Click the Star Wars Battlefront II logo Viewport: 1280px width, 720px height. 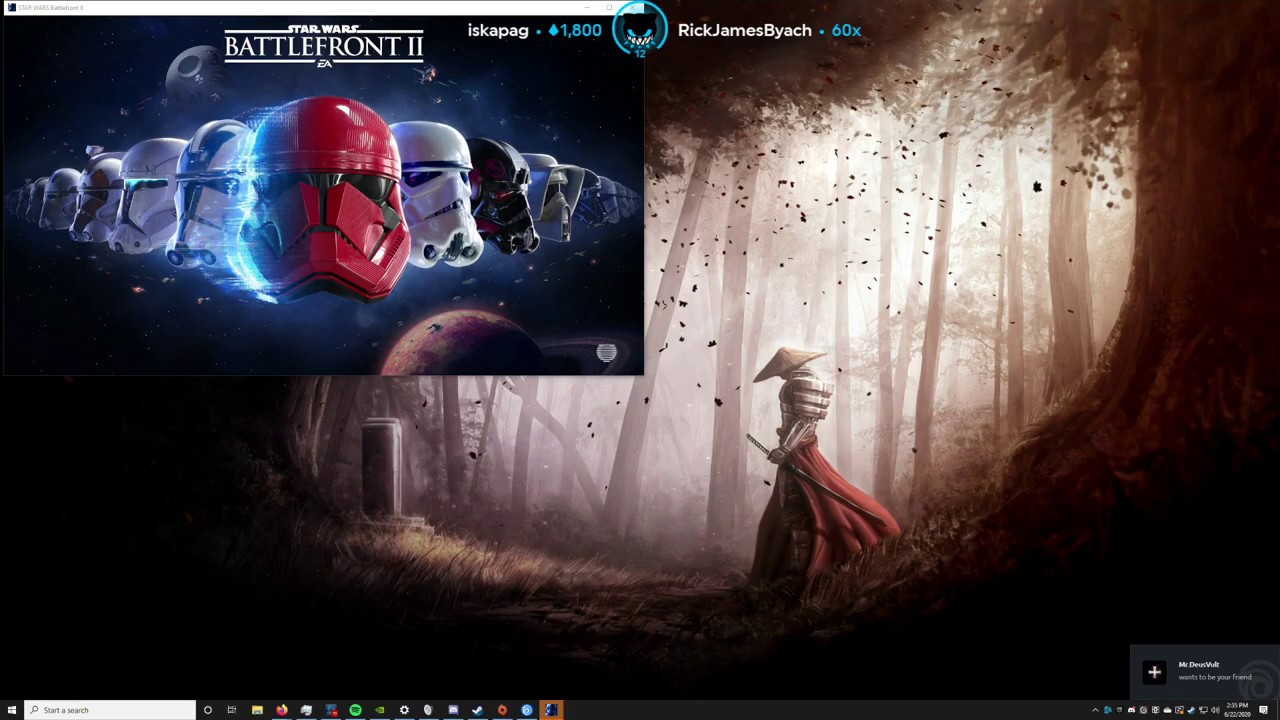point(324,45)
